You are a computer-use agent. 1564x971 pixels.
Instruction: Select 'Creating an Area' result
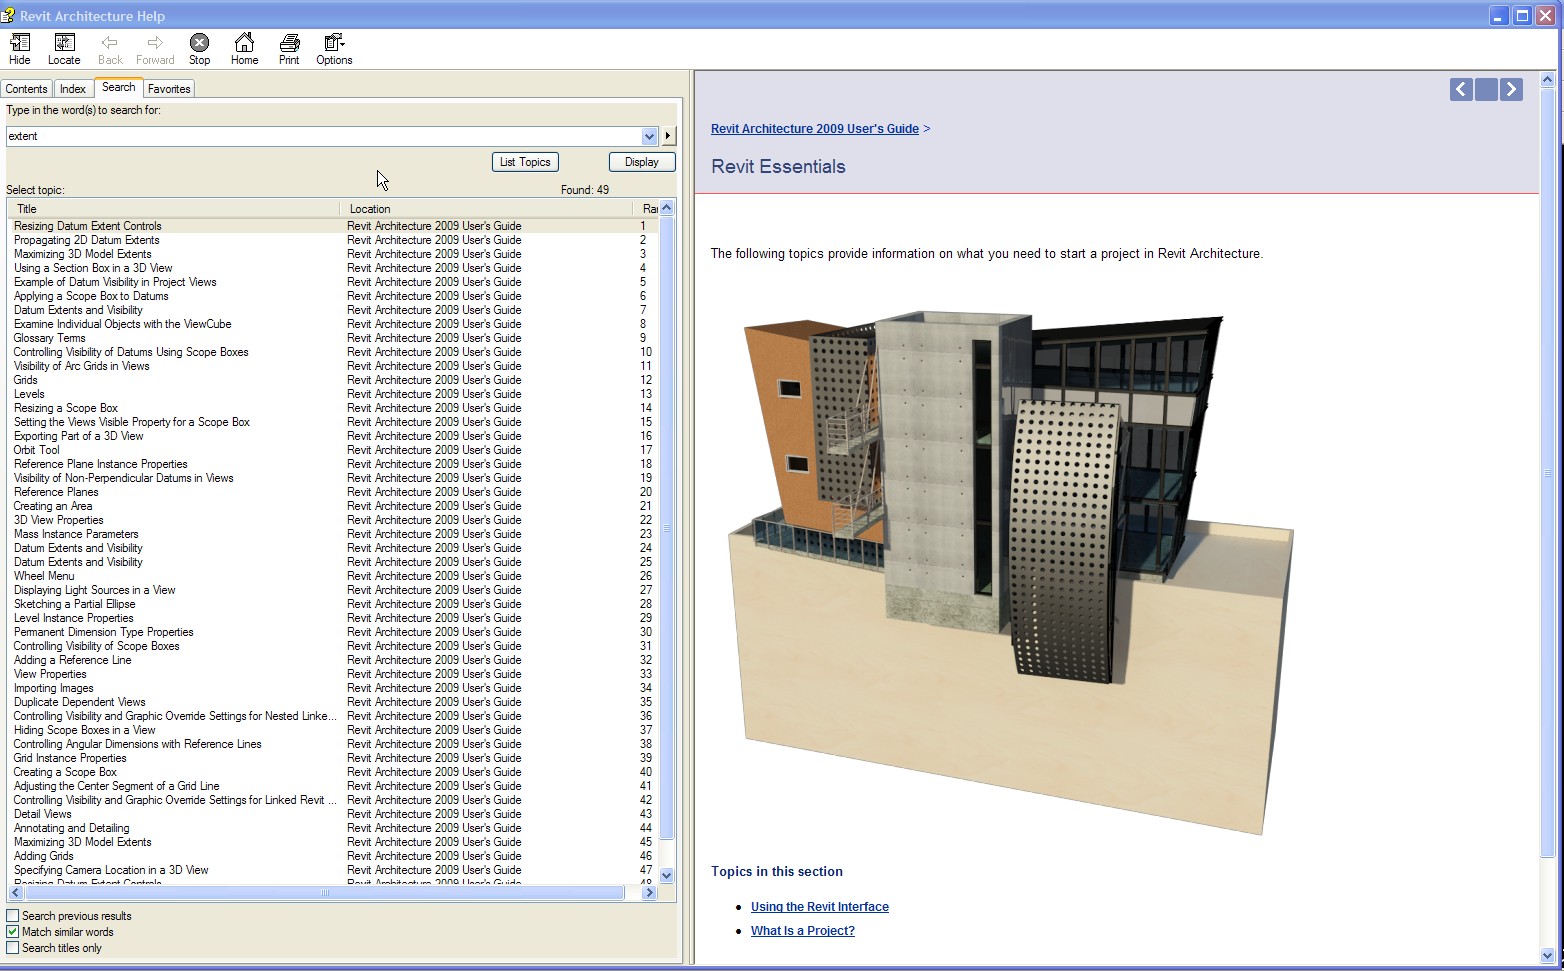point(334,506)
